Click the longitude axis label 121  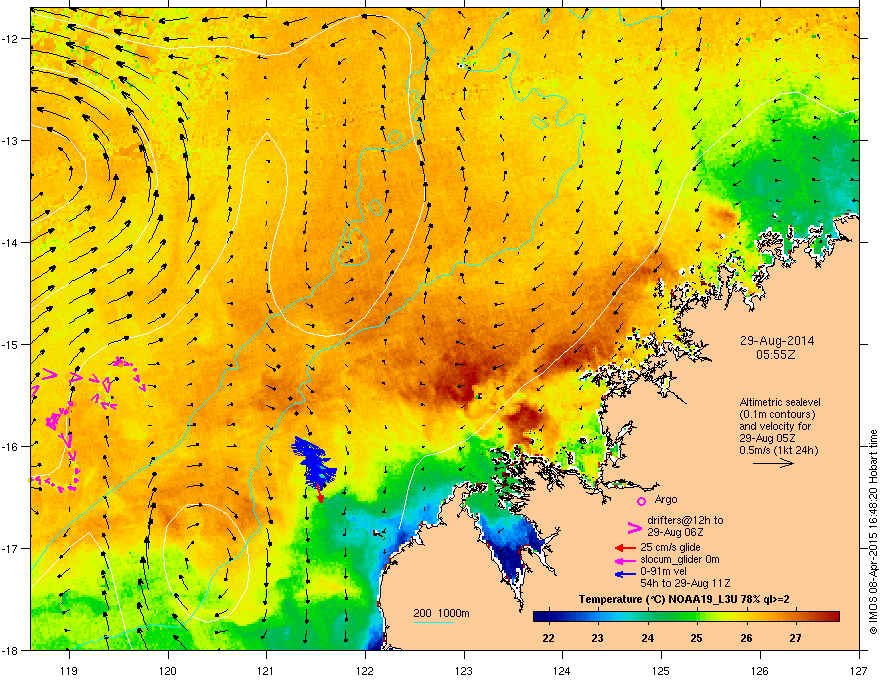tap(266, 670)
